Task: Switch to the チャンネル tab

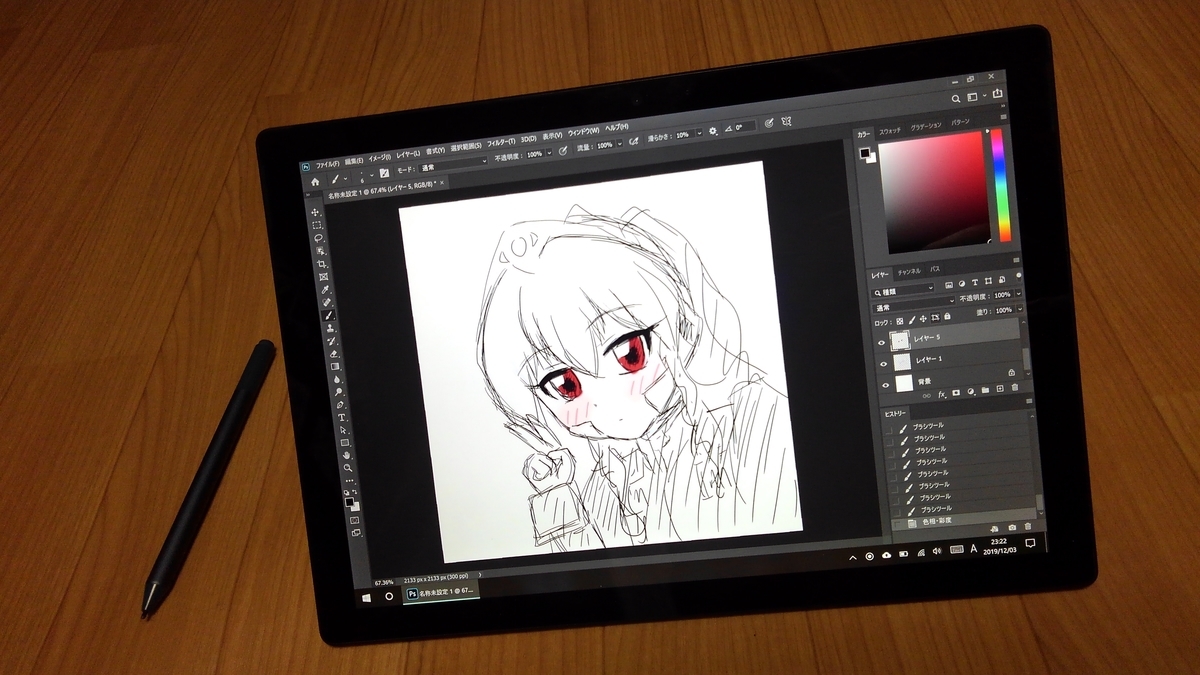Action: [x=909, y=271]
